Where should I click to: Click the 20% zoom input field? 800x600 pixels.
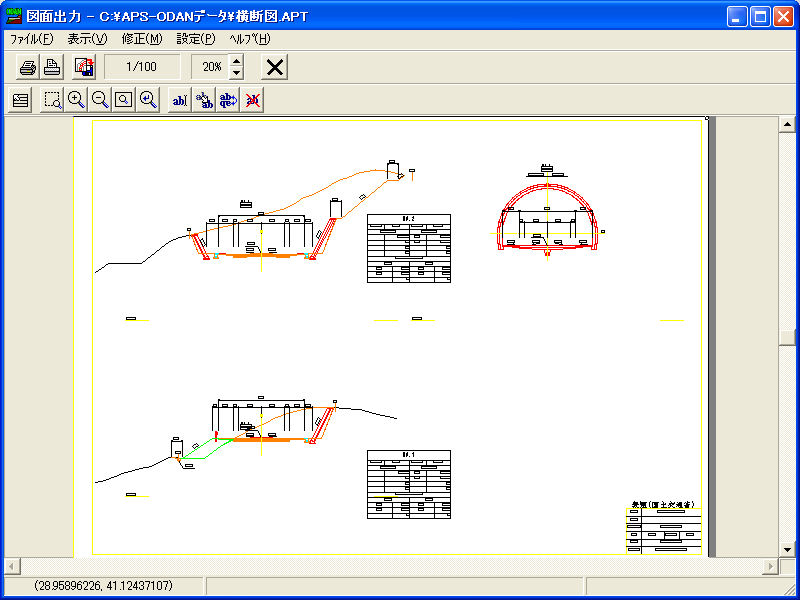(x=210, y=67)
